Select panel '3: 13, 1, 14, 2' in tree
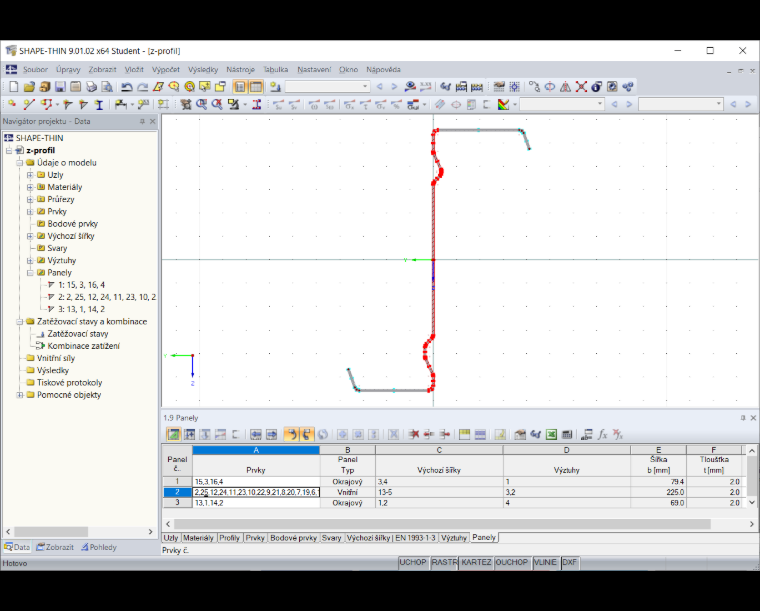760x611 pixels. [81, 309]
